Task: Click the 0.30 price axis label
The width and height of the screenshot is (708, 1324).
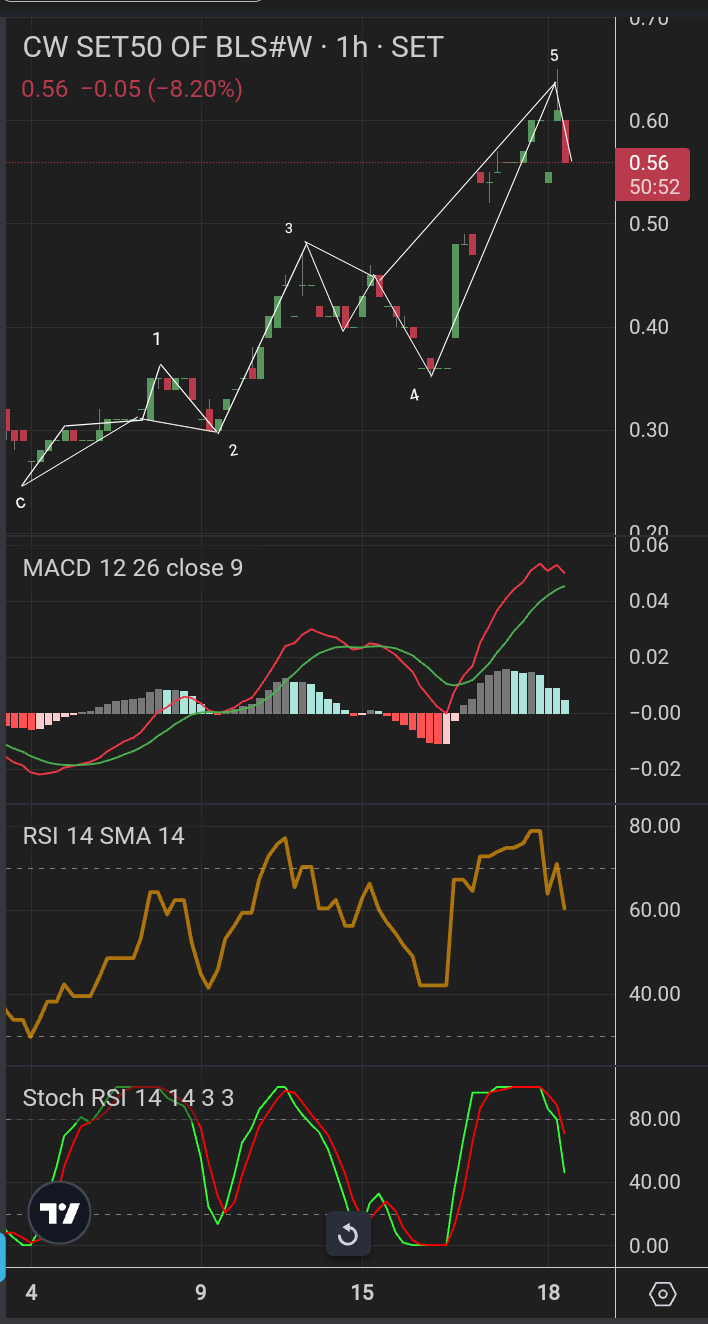Action: point(651,430)
